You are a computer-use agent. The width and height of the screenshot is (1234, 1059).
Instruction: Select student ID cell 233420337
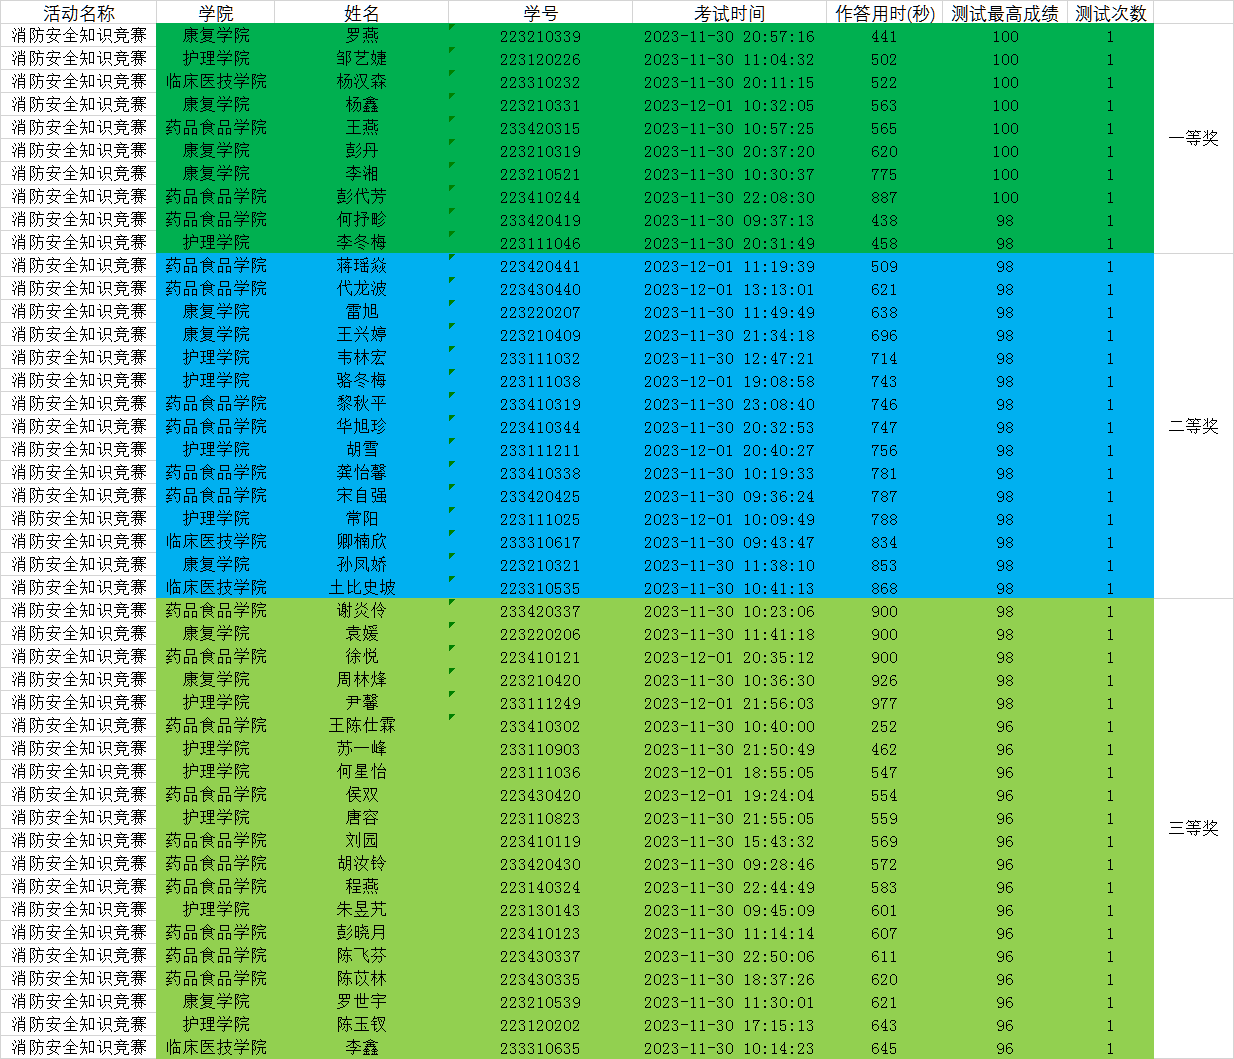(x=540, y=611)
